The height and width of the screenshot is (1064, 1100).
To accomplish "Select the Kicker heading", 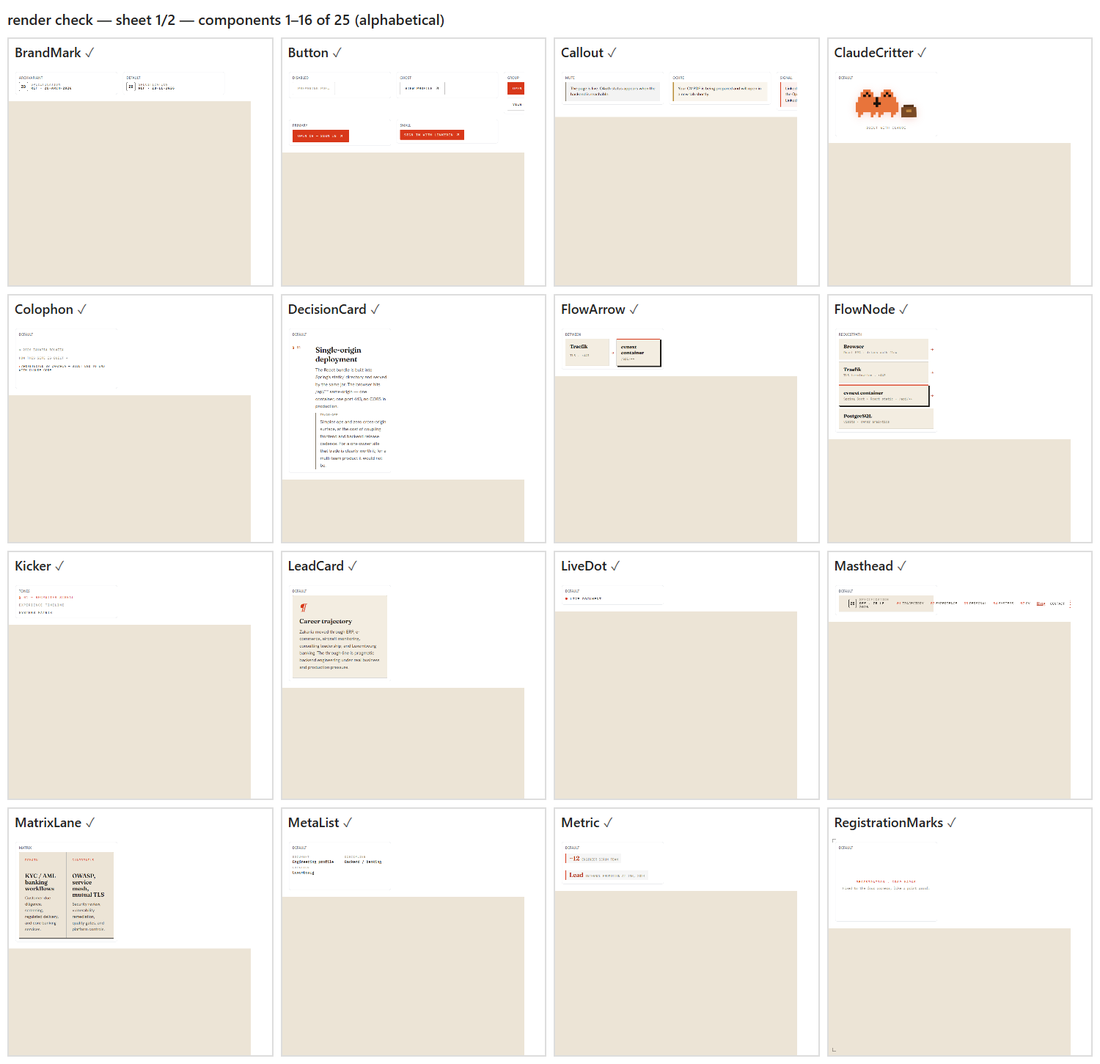I will coord(33,566).
